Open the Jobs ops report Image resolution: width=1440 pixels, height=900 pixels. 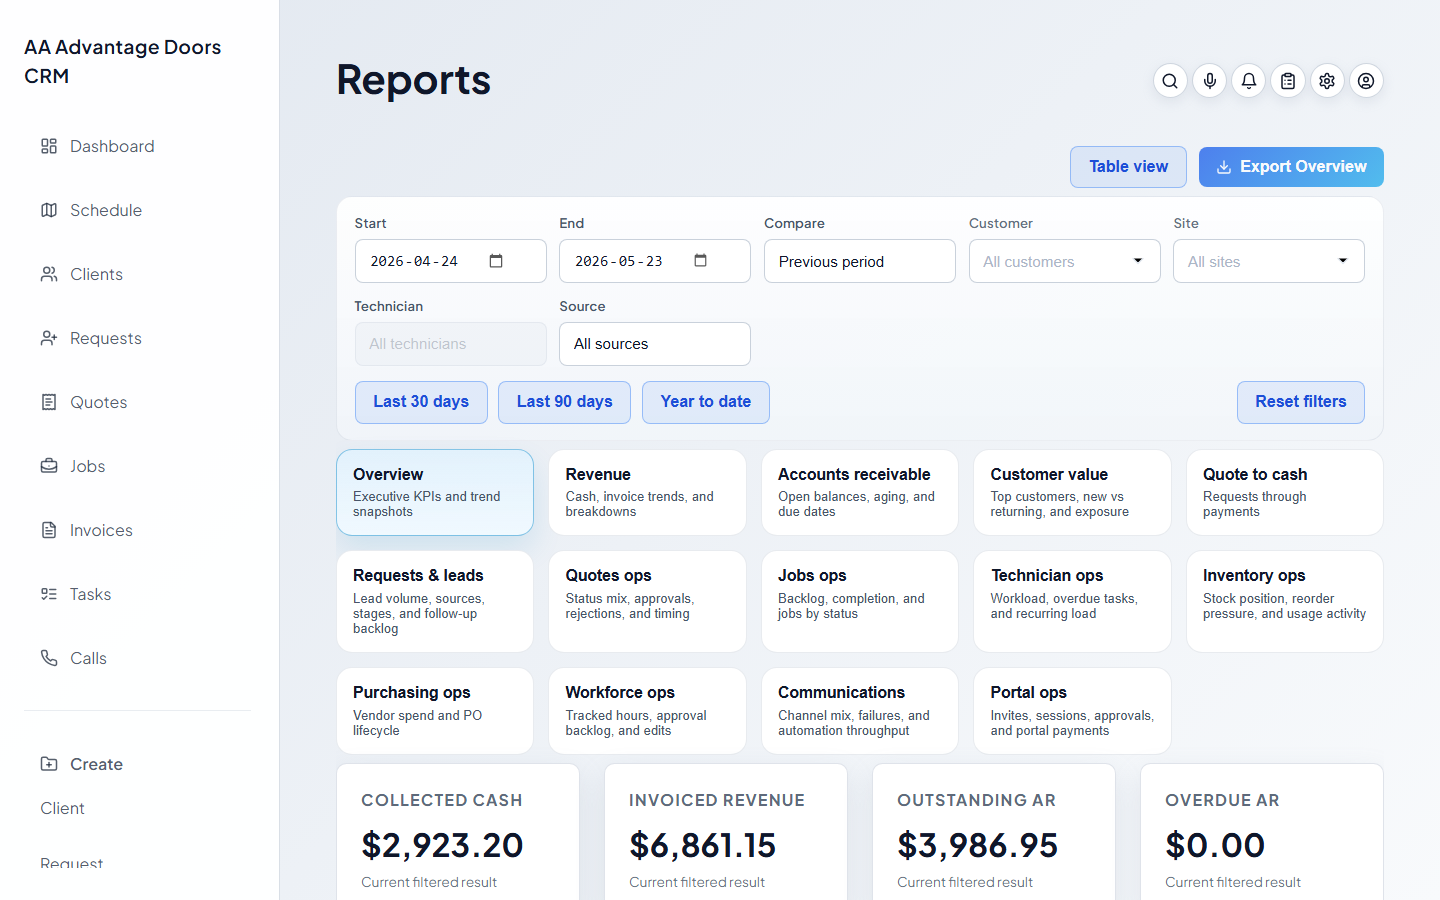tap(860, 601)
